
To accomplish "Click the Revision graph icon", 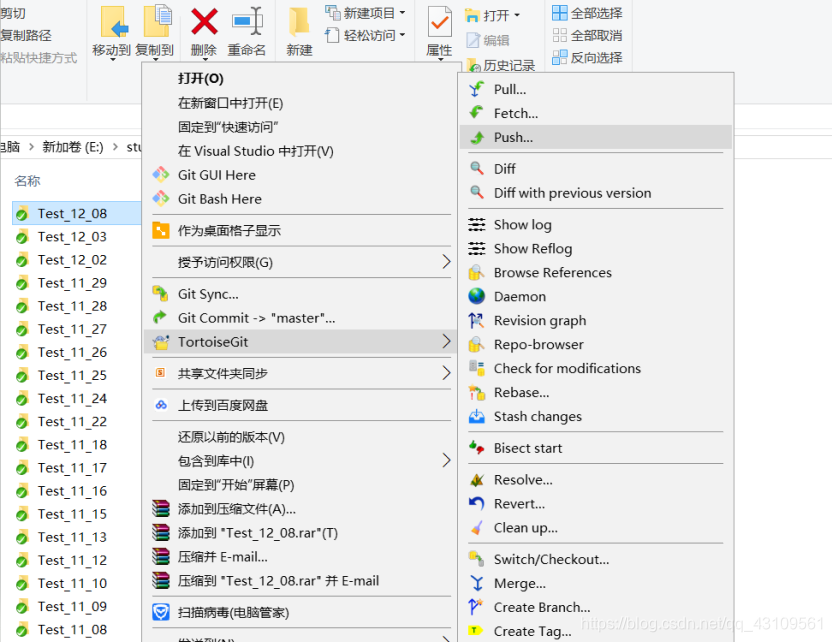I will (x=476, y=320).
